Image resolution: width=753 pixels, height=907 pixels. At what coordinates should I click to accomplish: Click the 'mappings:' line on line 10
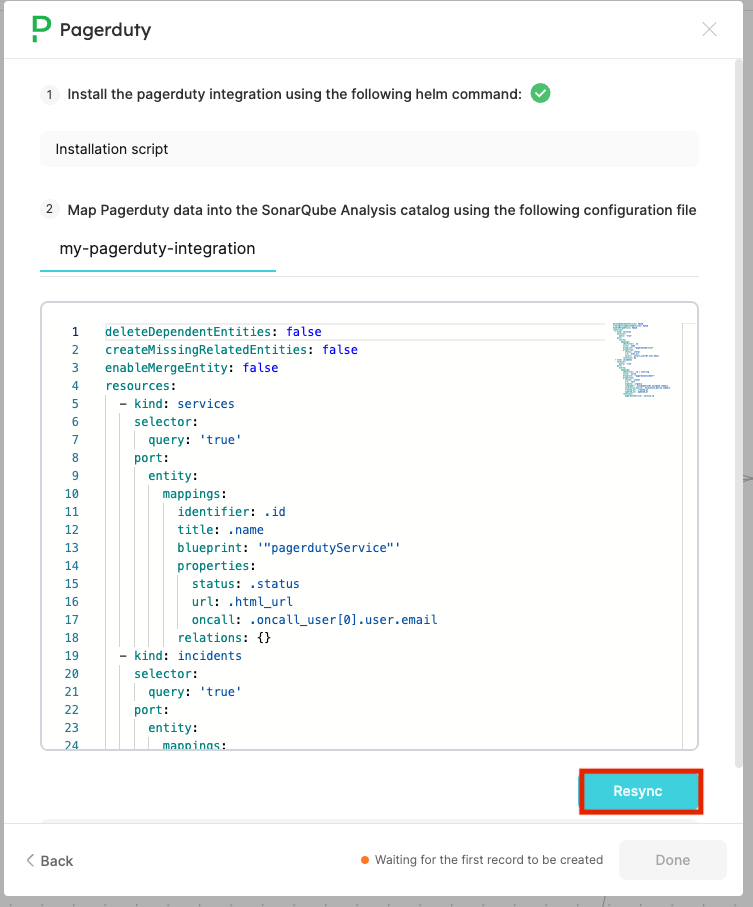coord(194,493)
